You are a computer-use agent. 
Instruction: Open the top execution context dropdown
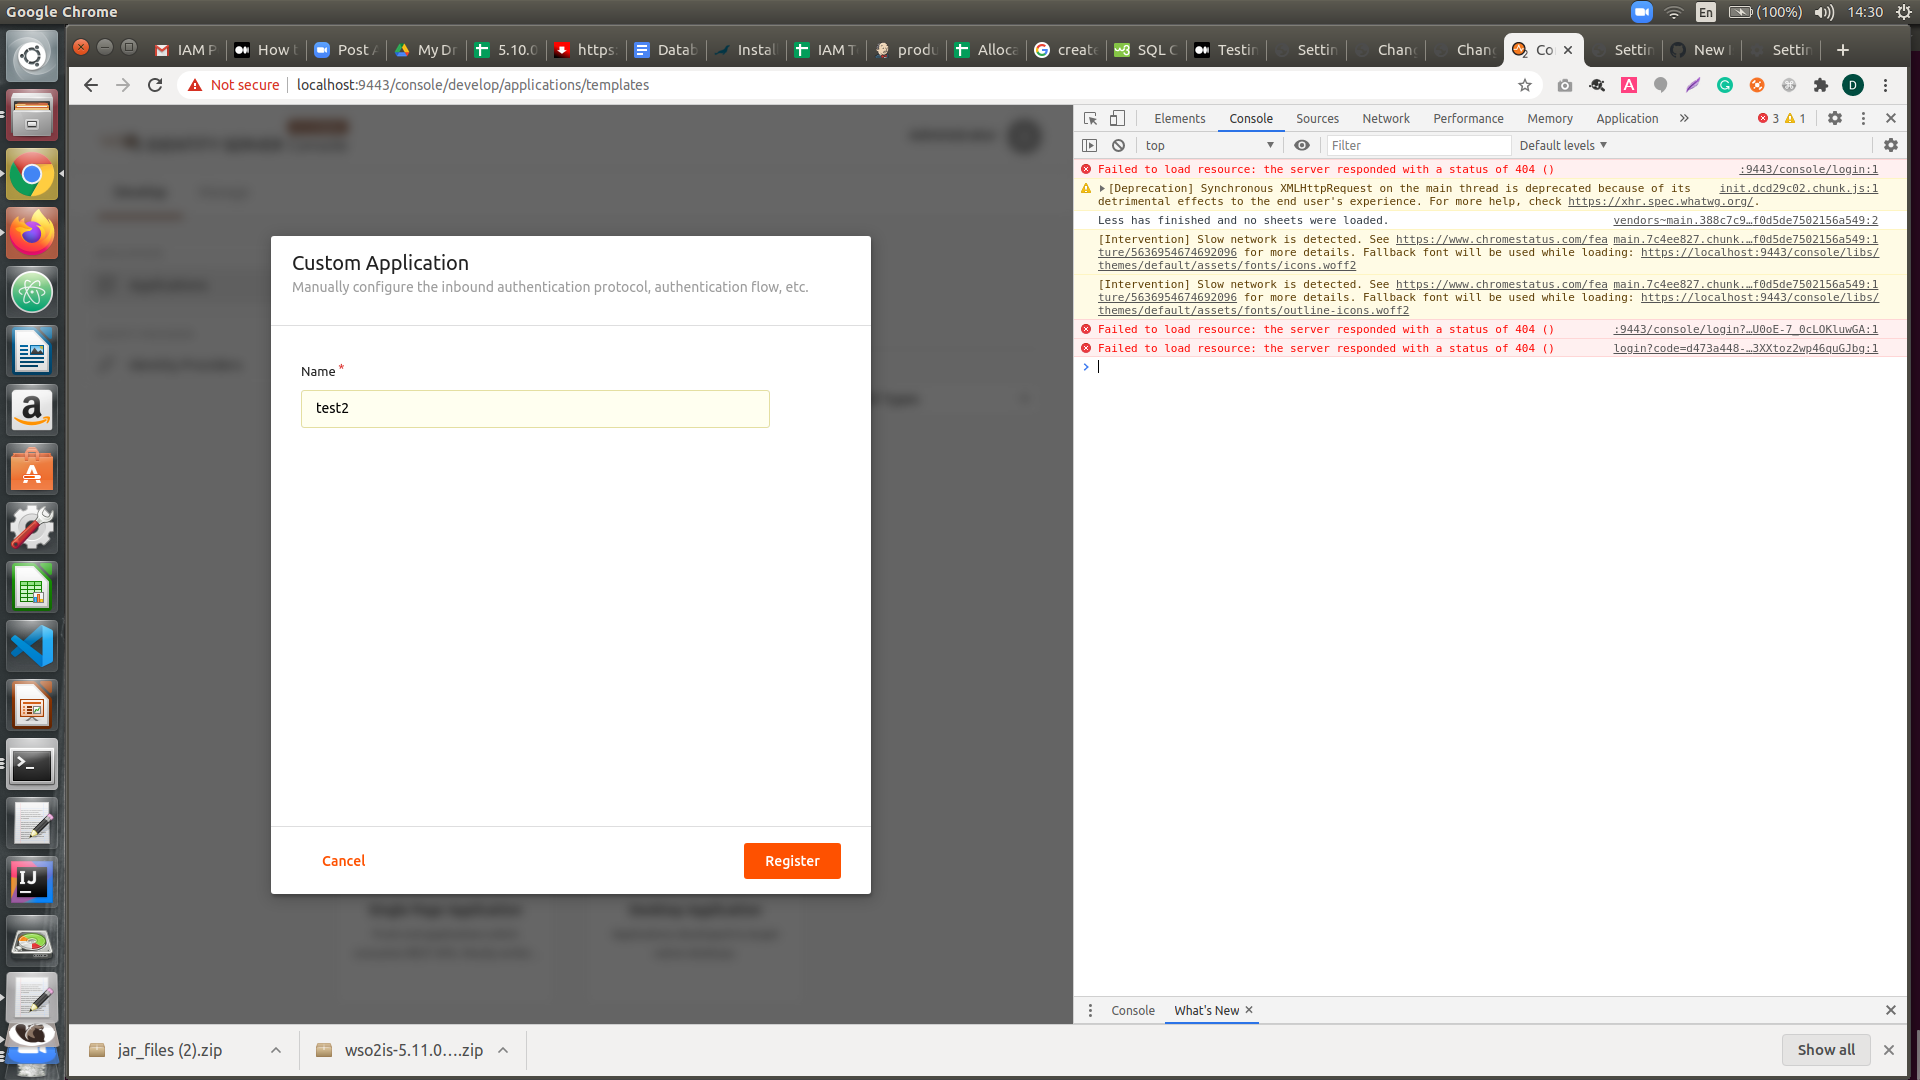[1210, 145]
